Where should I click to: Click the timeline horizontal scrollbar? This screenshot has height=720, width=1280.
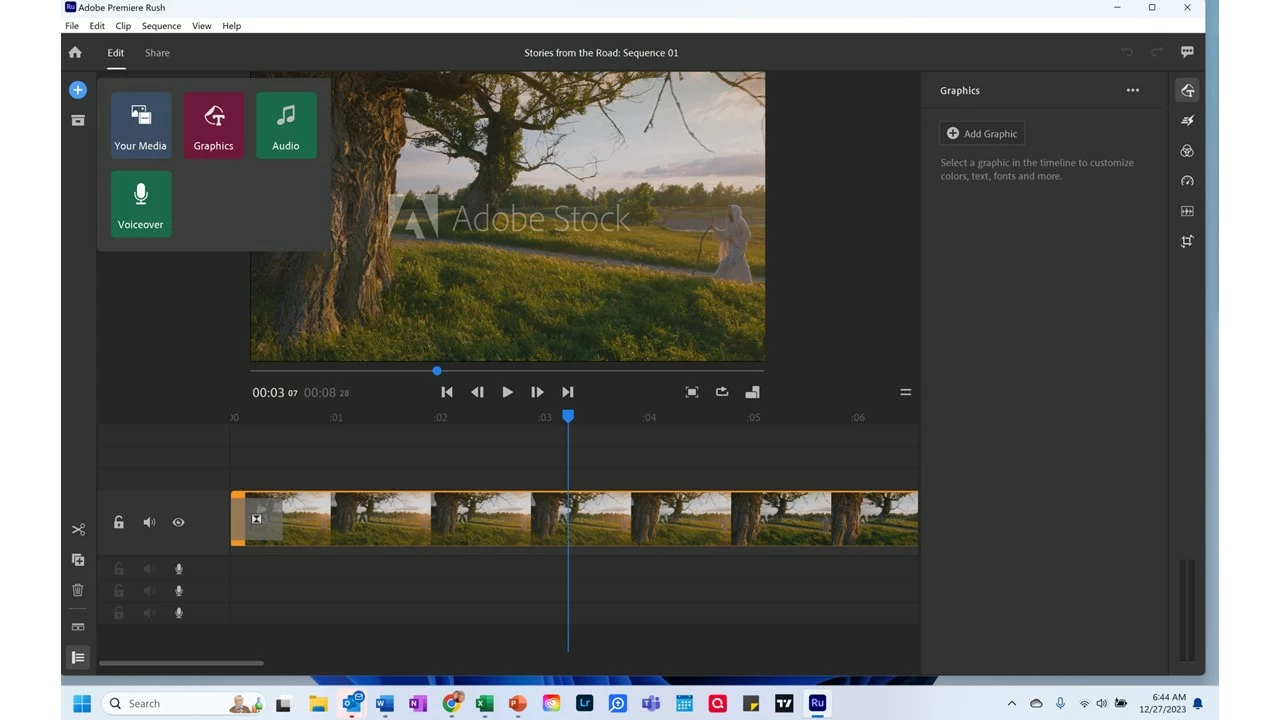181,663
